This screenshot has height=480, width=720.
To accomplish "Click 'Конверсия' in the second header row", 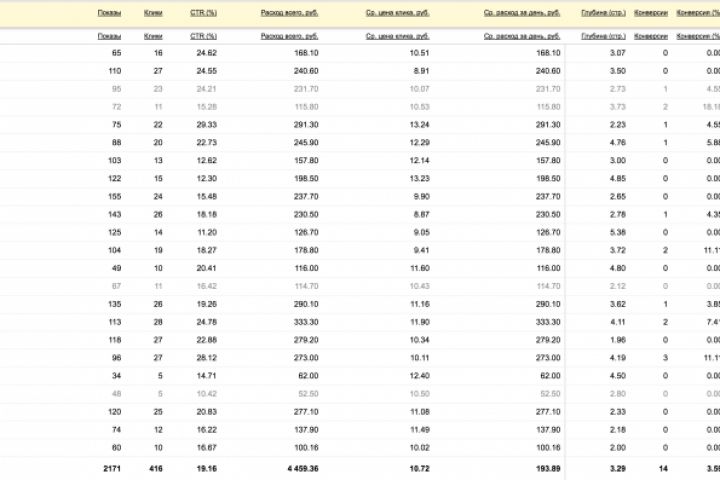I will 650,36.
